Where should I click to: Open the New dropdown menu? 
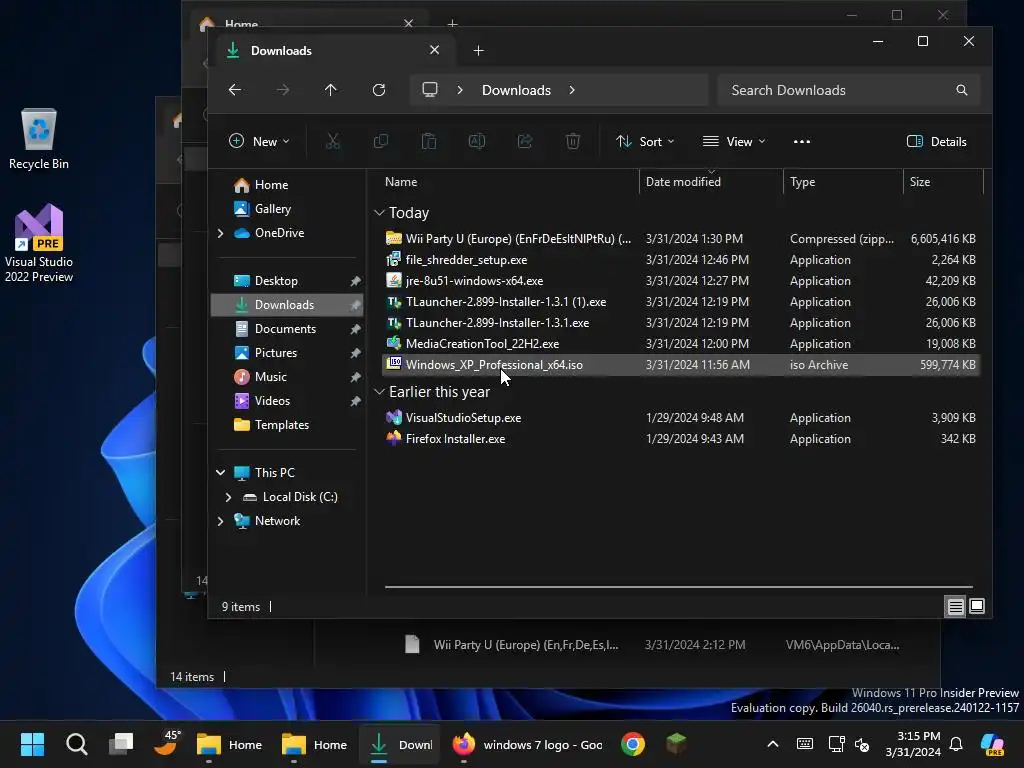pos(259,141)
